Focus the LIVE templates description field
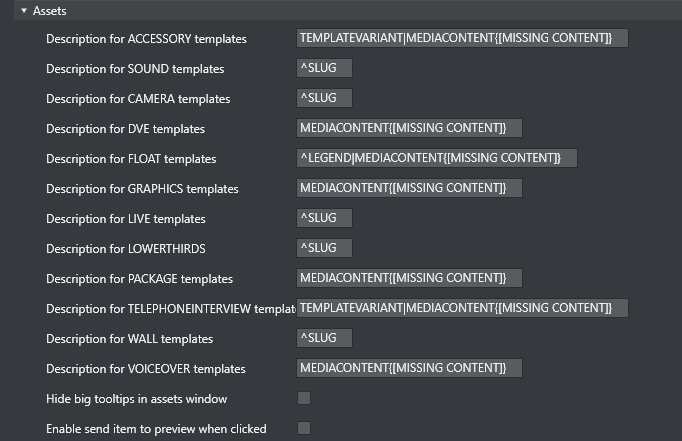 324,218
